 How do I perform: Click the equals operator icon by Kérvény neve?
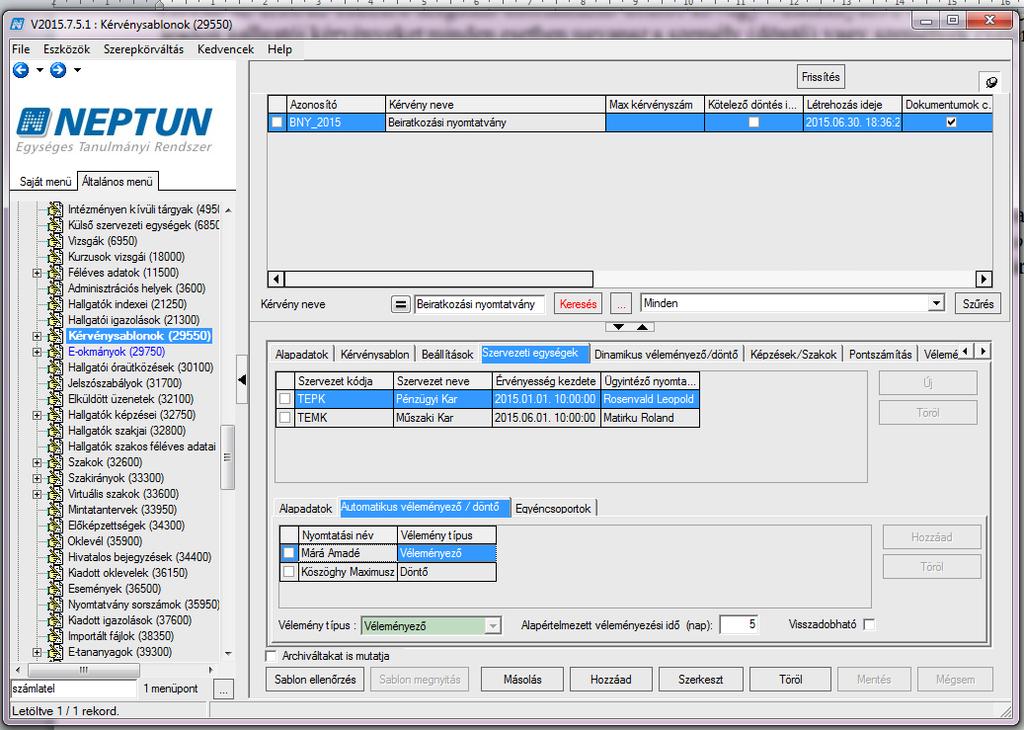pos(400,304)
